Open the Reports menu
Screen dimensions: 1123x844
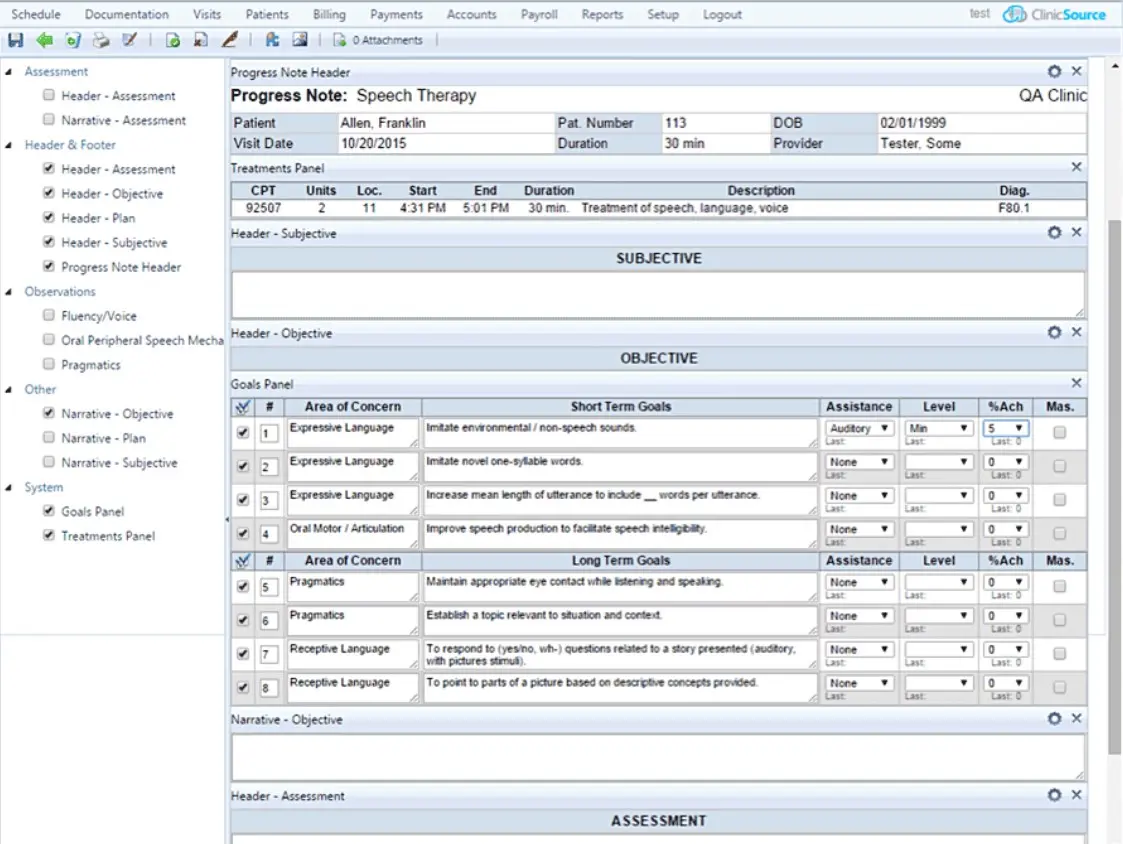click(x=602, y=14)
